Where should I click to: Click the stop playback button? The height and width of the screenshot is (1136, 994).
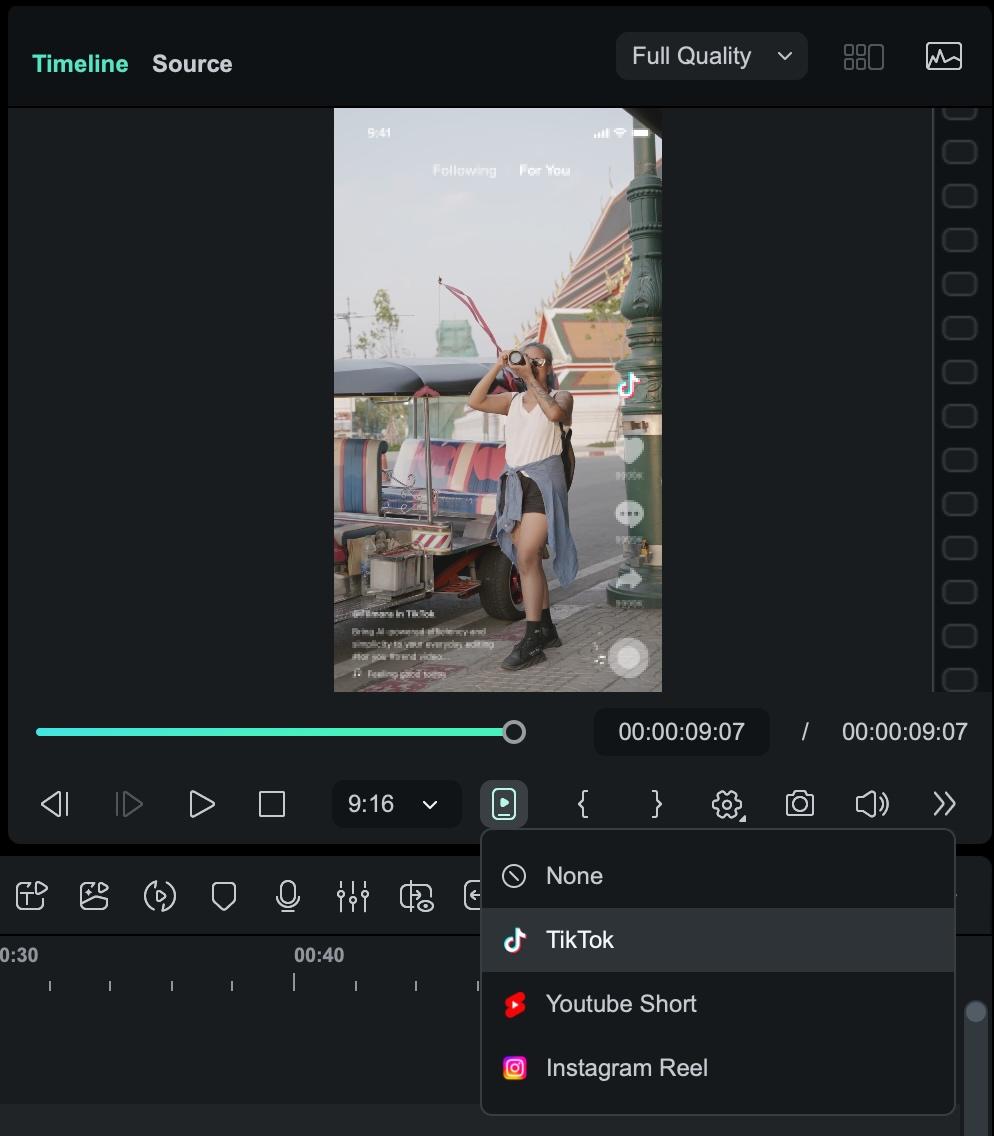(272, 804)
